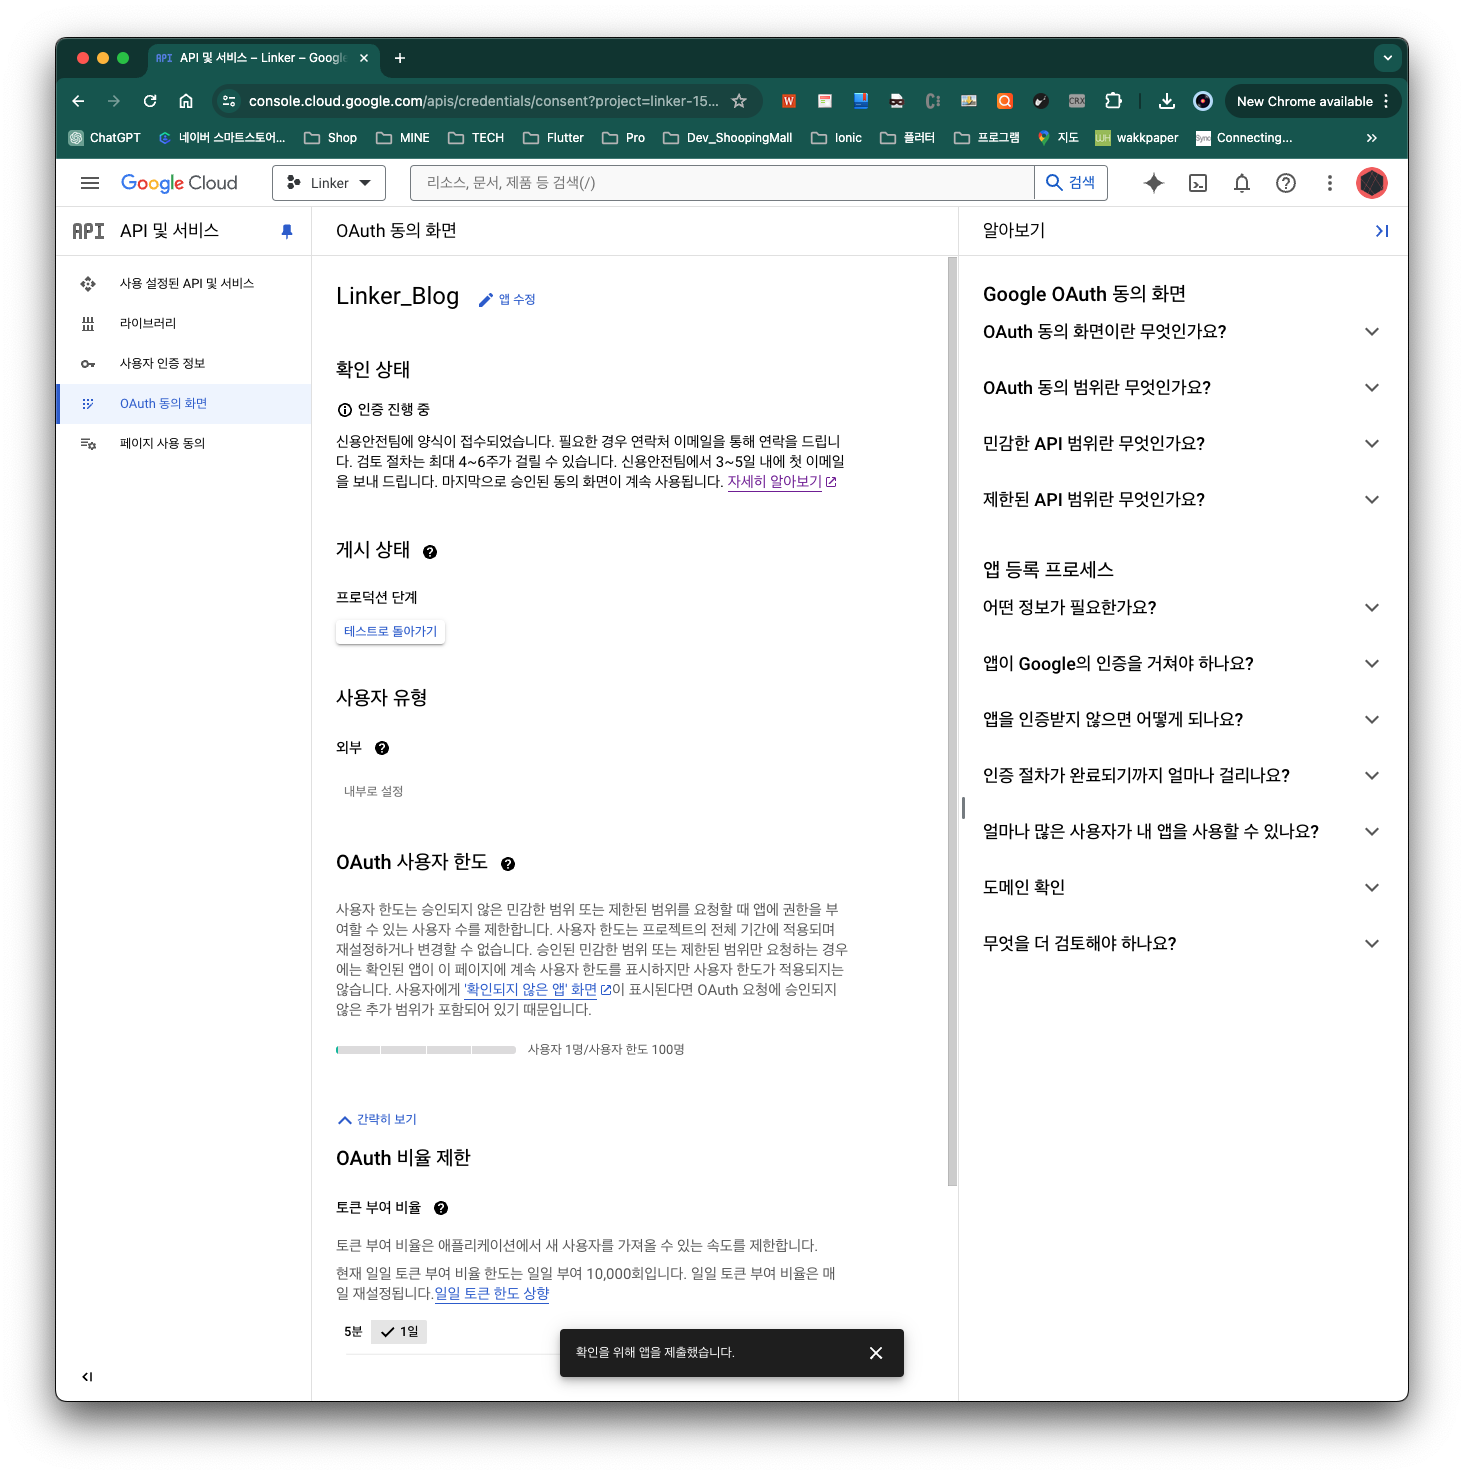The width and height of the screenshot is (1464, 1475).
Task: Select the 1일 time range toggle
Action: [399, 1332]
